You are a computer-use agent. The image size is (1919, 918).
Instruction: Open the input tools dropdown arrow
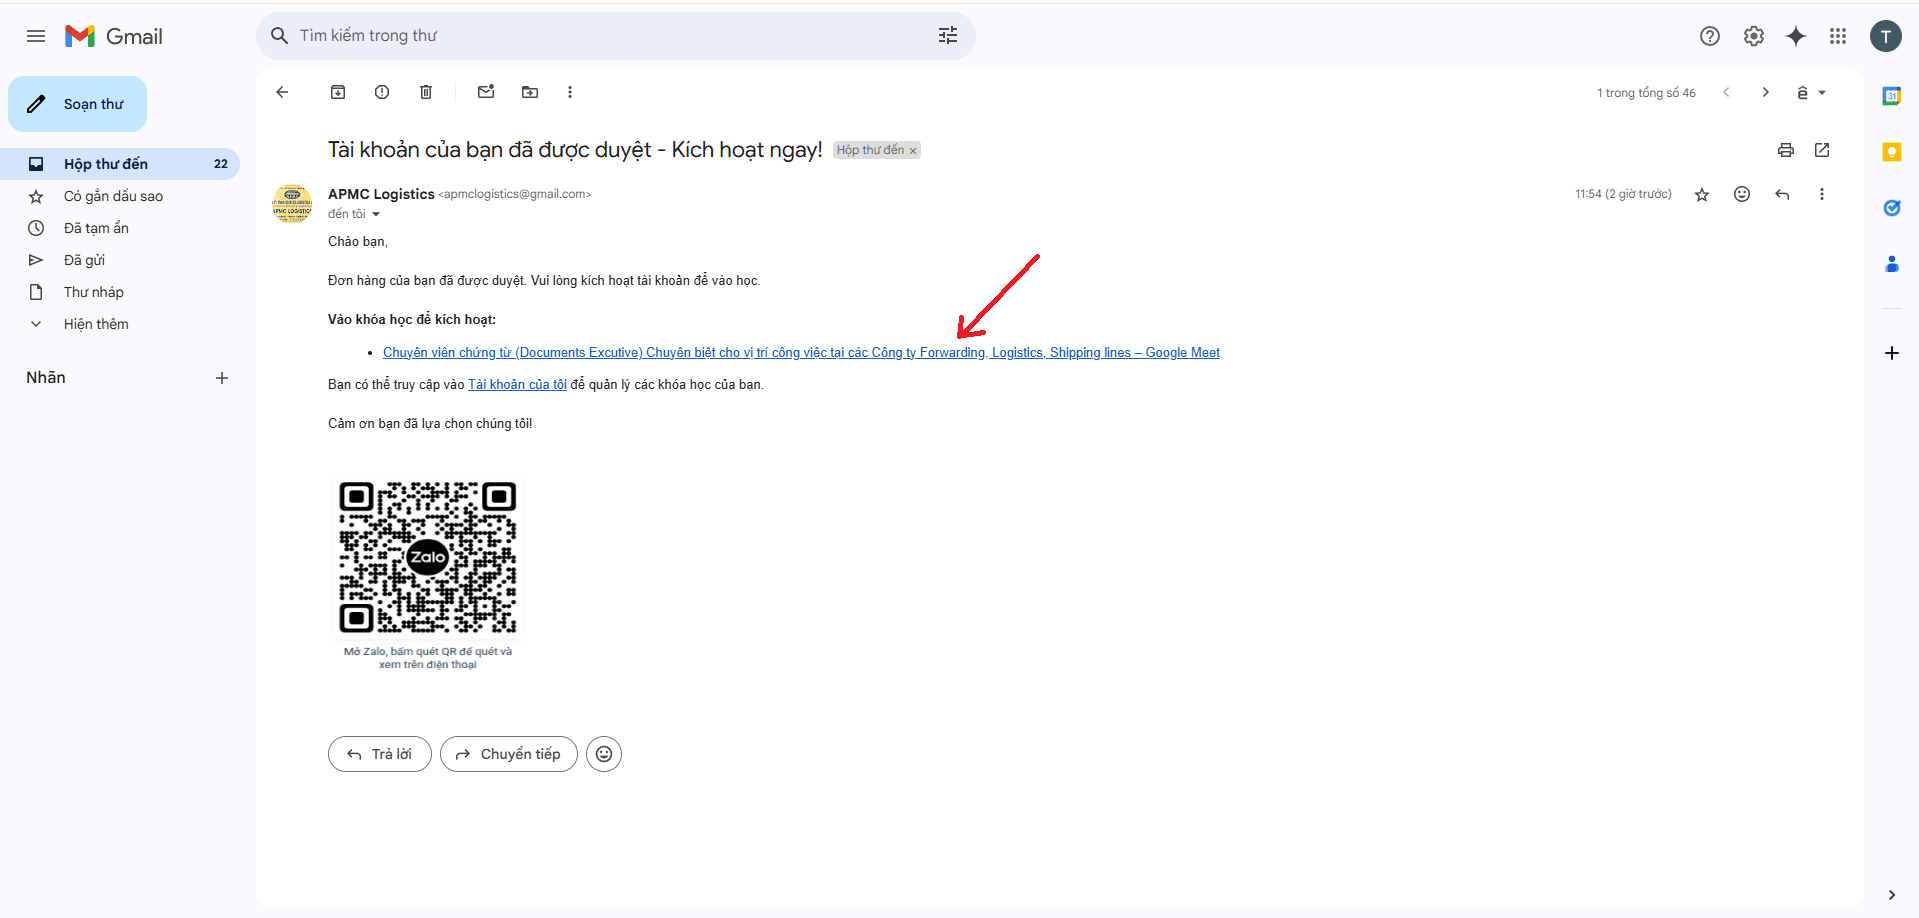point(1822,93)
